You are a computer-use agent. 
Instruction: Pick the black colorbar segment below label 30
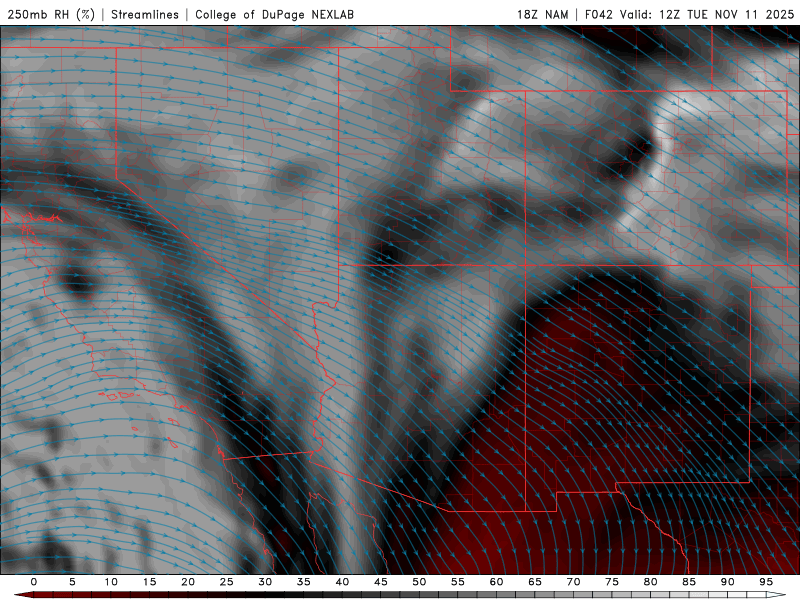(x=272, y=595)
